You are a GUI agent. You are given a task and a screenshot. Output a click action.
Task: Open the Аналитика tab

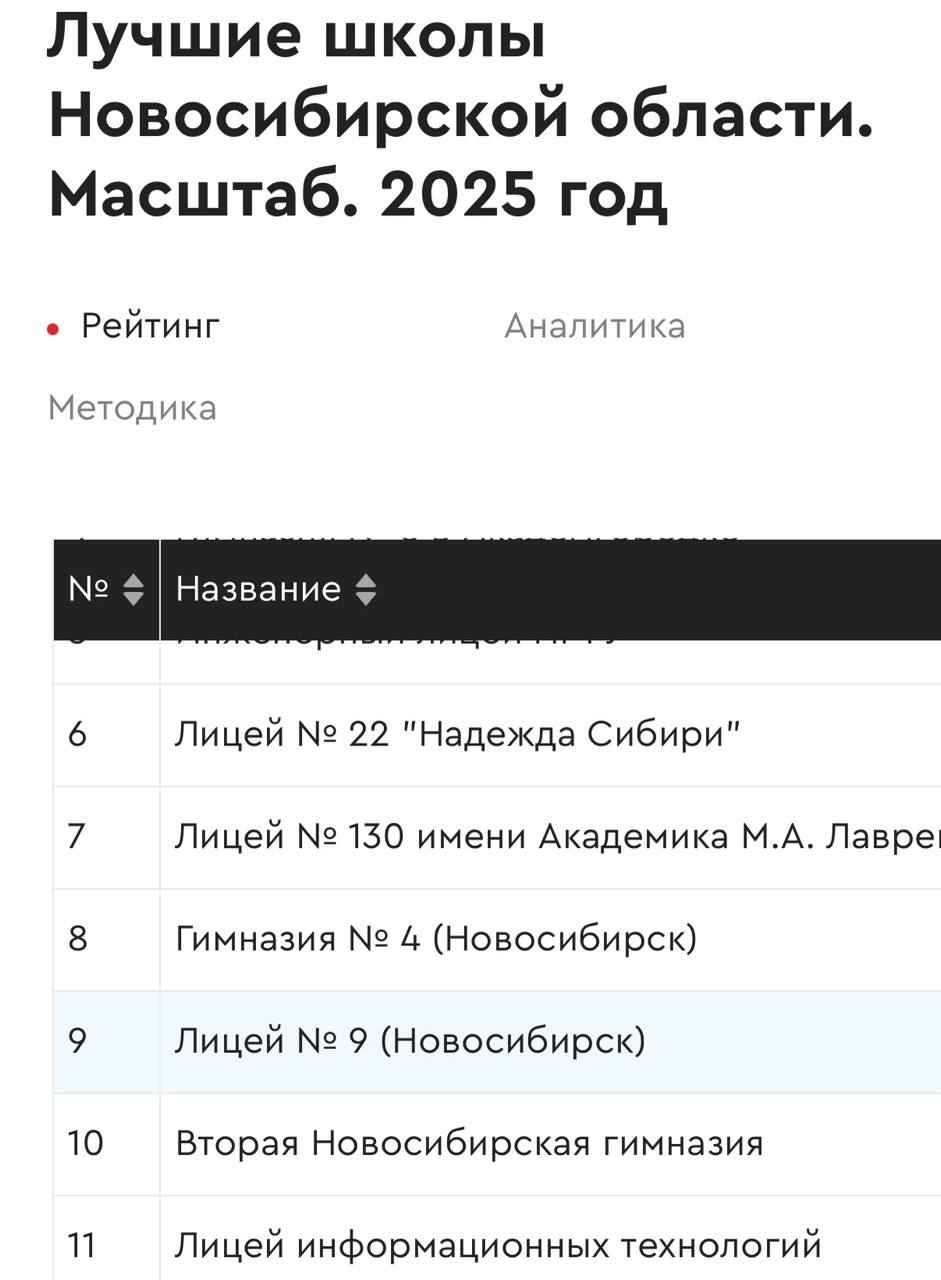point(595,326)
